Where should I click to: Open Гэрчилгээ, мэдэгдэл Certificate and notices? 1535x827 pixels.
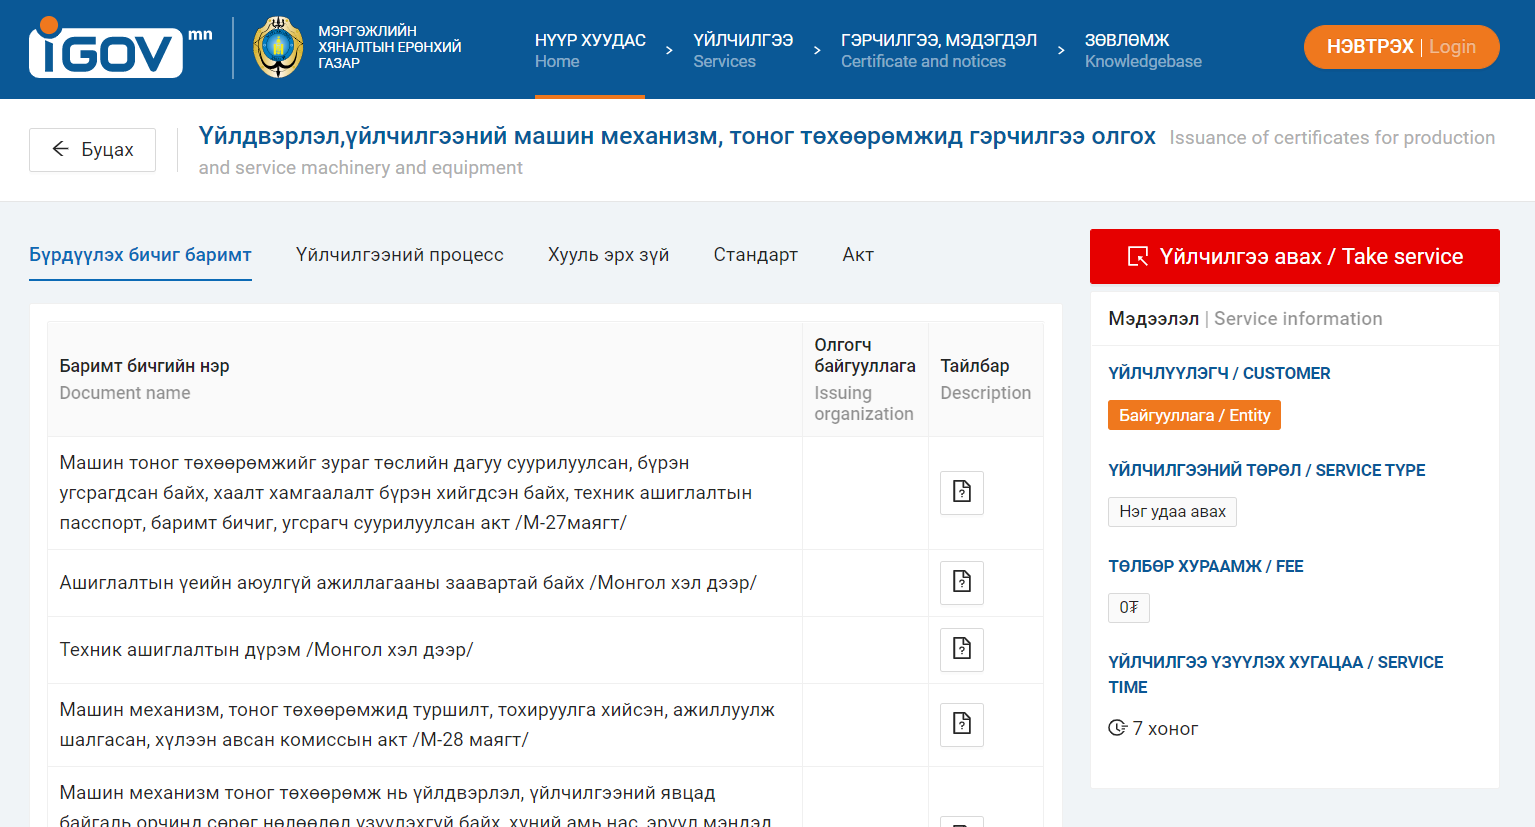[x=939, y=50]
